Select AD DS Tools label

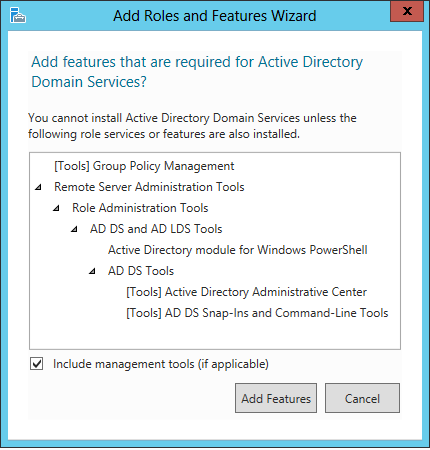click(141, 271)
